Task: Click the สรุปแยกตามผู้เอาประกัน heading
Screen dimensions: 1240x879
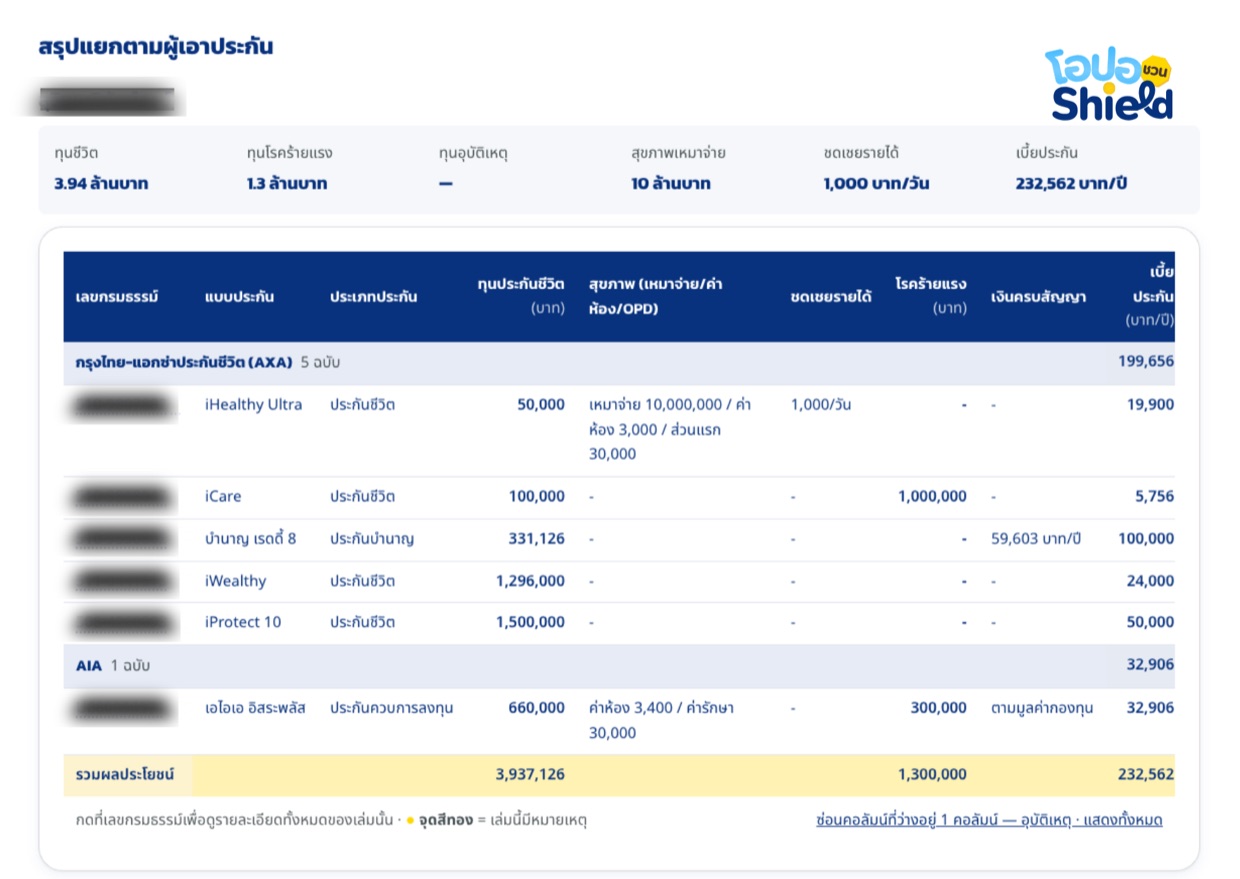Action: [x=156, y=47]
